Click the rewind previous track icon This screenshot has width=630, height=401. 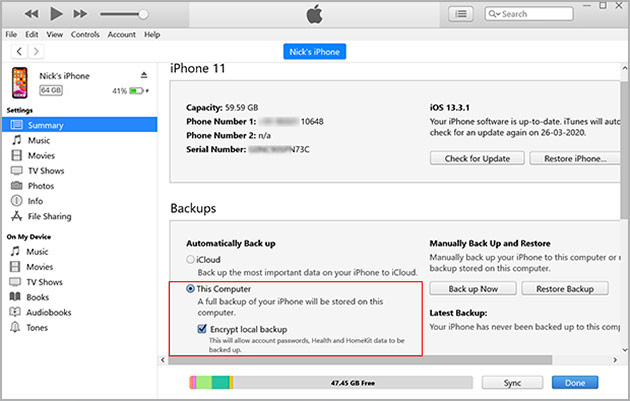pos(31,15)
